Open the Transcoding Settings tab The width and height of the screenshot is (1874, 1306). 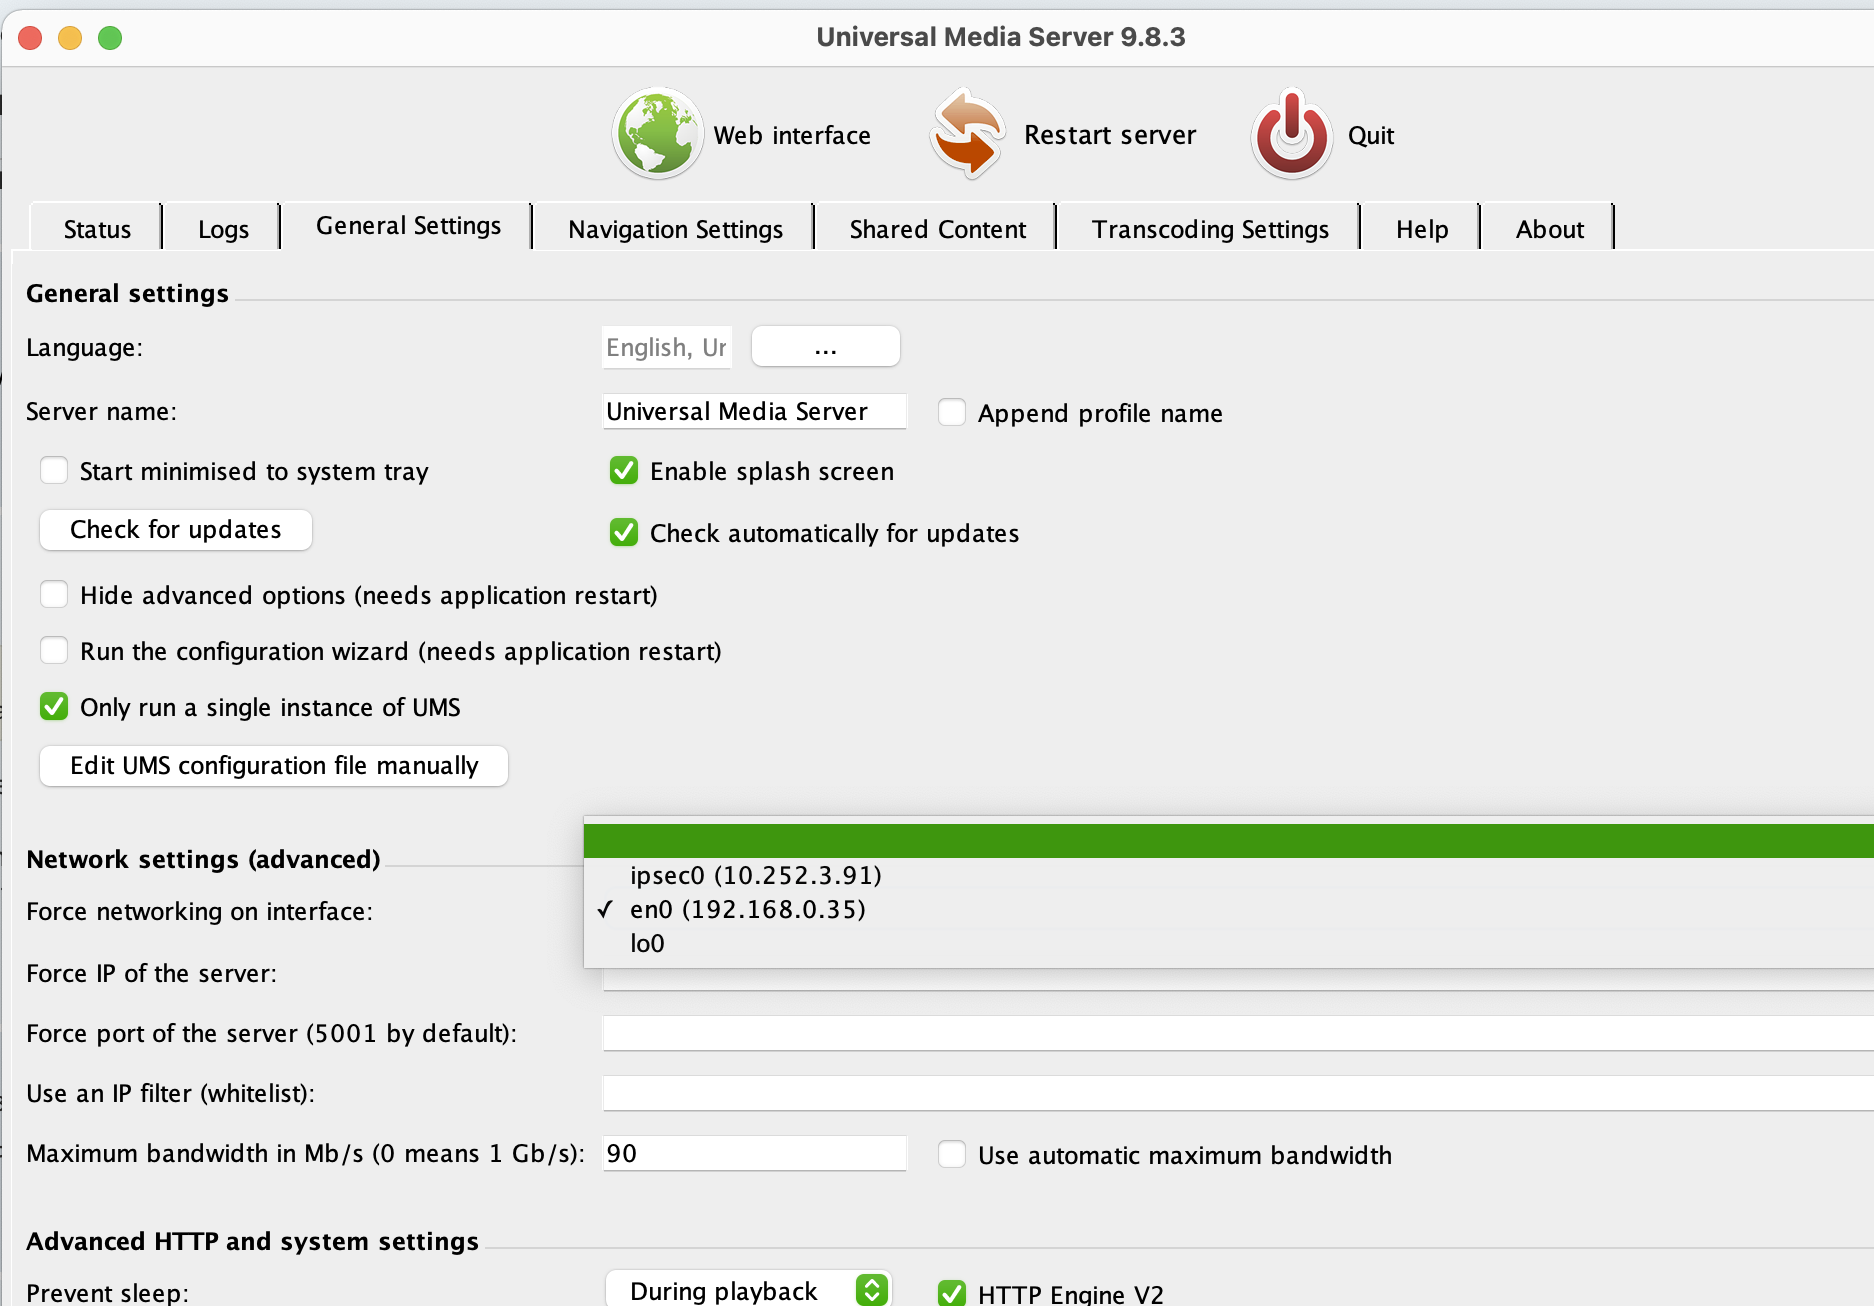tap(1210, 229)
